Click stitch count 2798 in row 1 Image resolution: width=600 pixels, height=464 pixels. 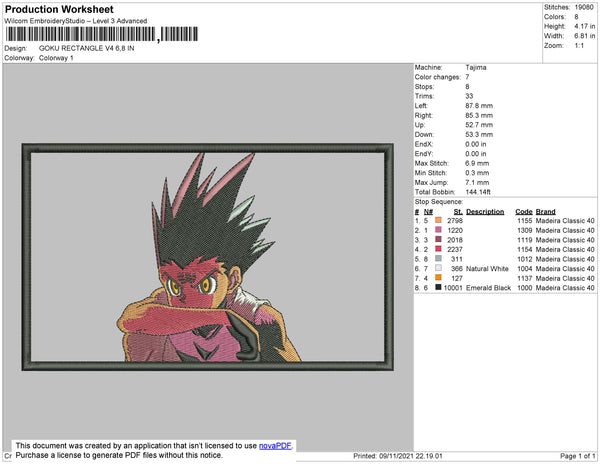coord(455,221)
